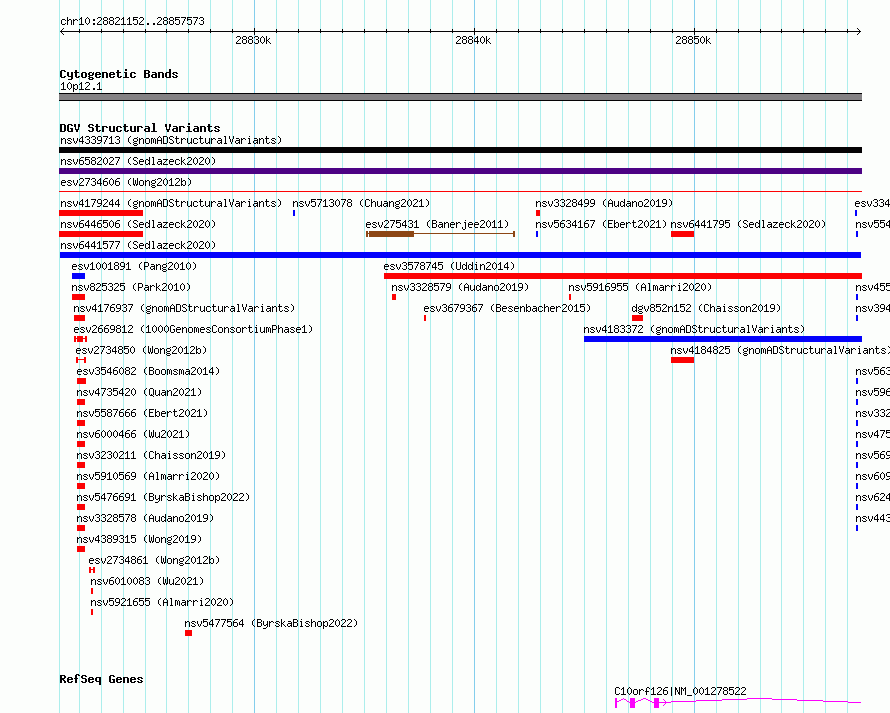Viewport: 890px width, 713px height.
Task: Open nsv6446506 (Sedlazeck2020) variant
Action: 138,224
